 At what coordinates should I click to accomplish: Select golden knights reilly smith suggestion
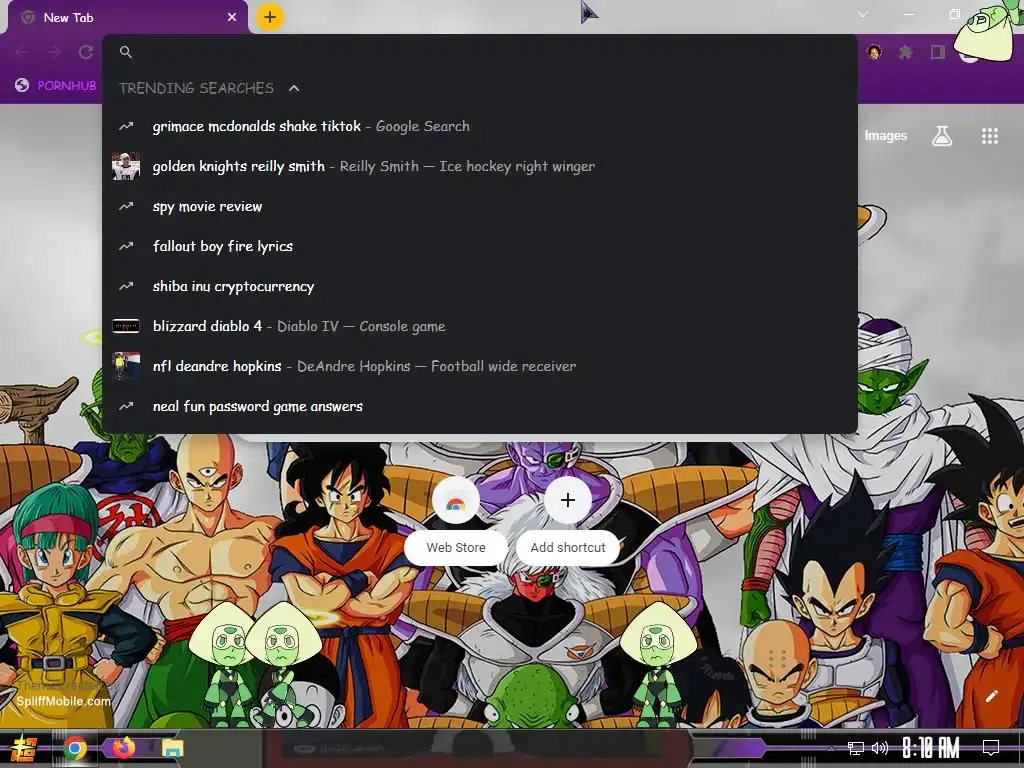pyautogui.click(x=480, y=166)
